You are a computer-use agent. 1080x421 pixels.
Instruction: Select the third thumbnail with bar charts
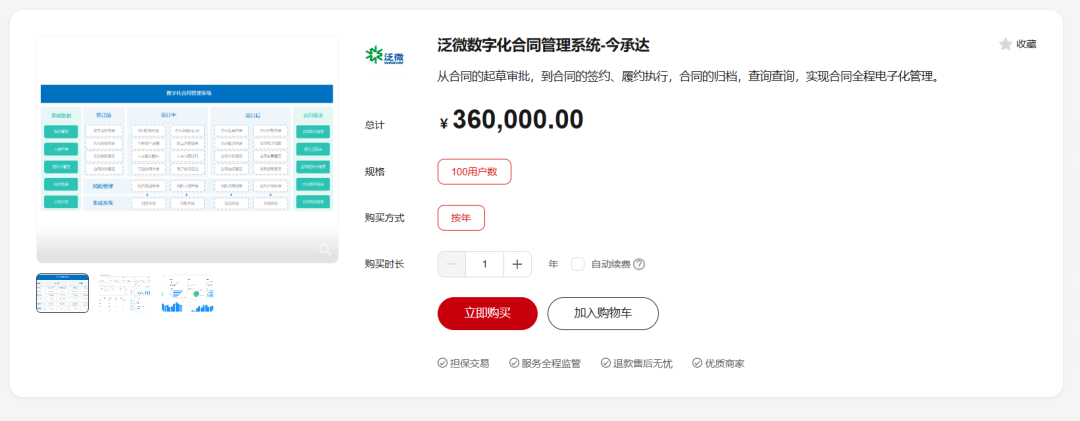click(x=187, y=293)
